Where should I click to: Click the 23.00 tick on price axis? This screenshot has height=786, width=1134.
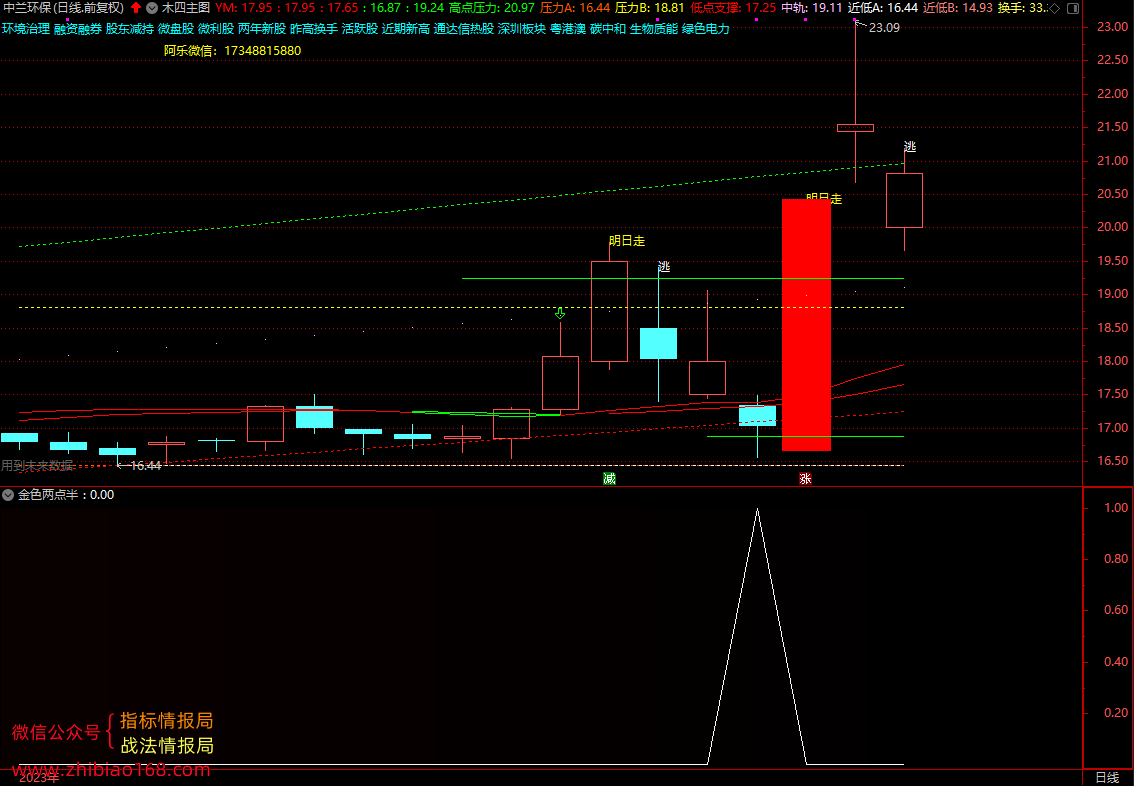coord(1112,27)
